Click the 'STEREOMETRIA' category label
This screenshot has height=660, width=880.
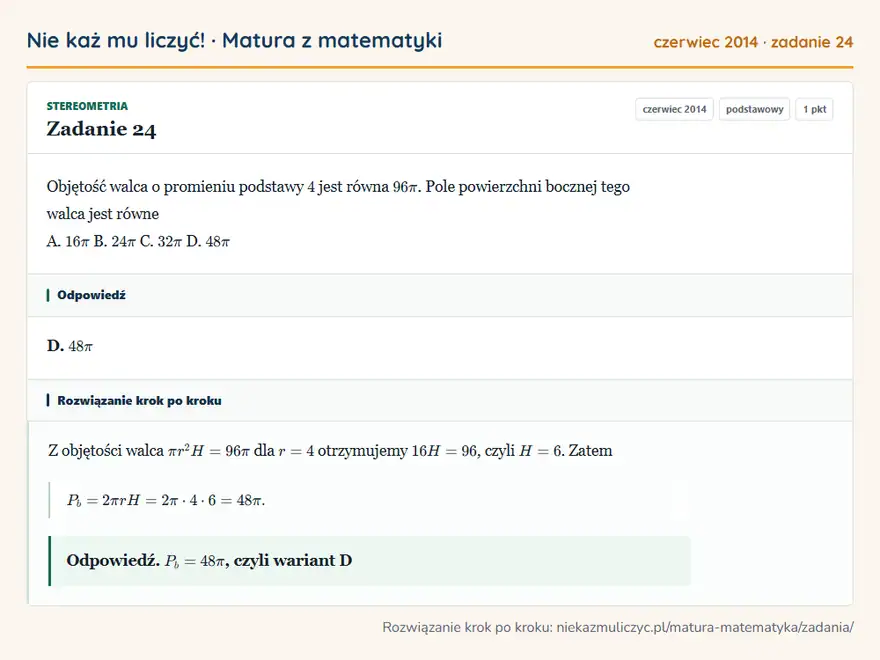pos(87,106)
